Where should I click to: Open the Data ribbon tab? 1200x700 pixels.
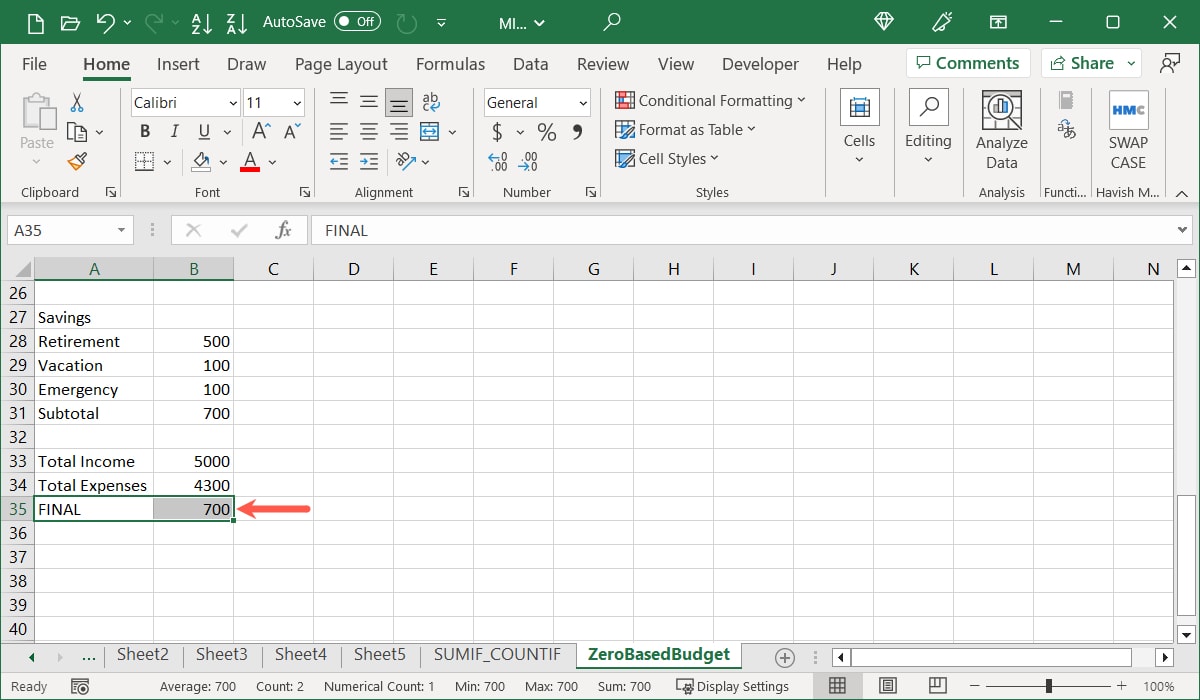[530, 64]
